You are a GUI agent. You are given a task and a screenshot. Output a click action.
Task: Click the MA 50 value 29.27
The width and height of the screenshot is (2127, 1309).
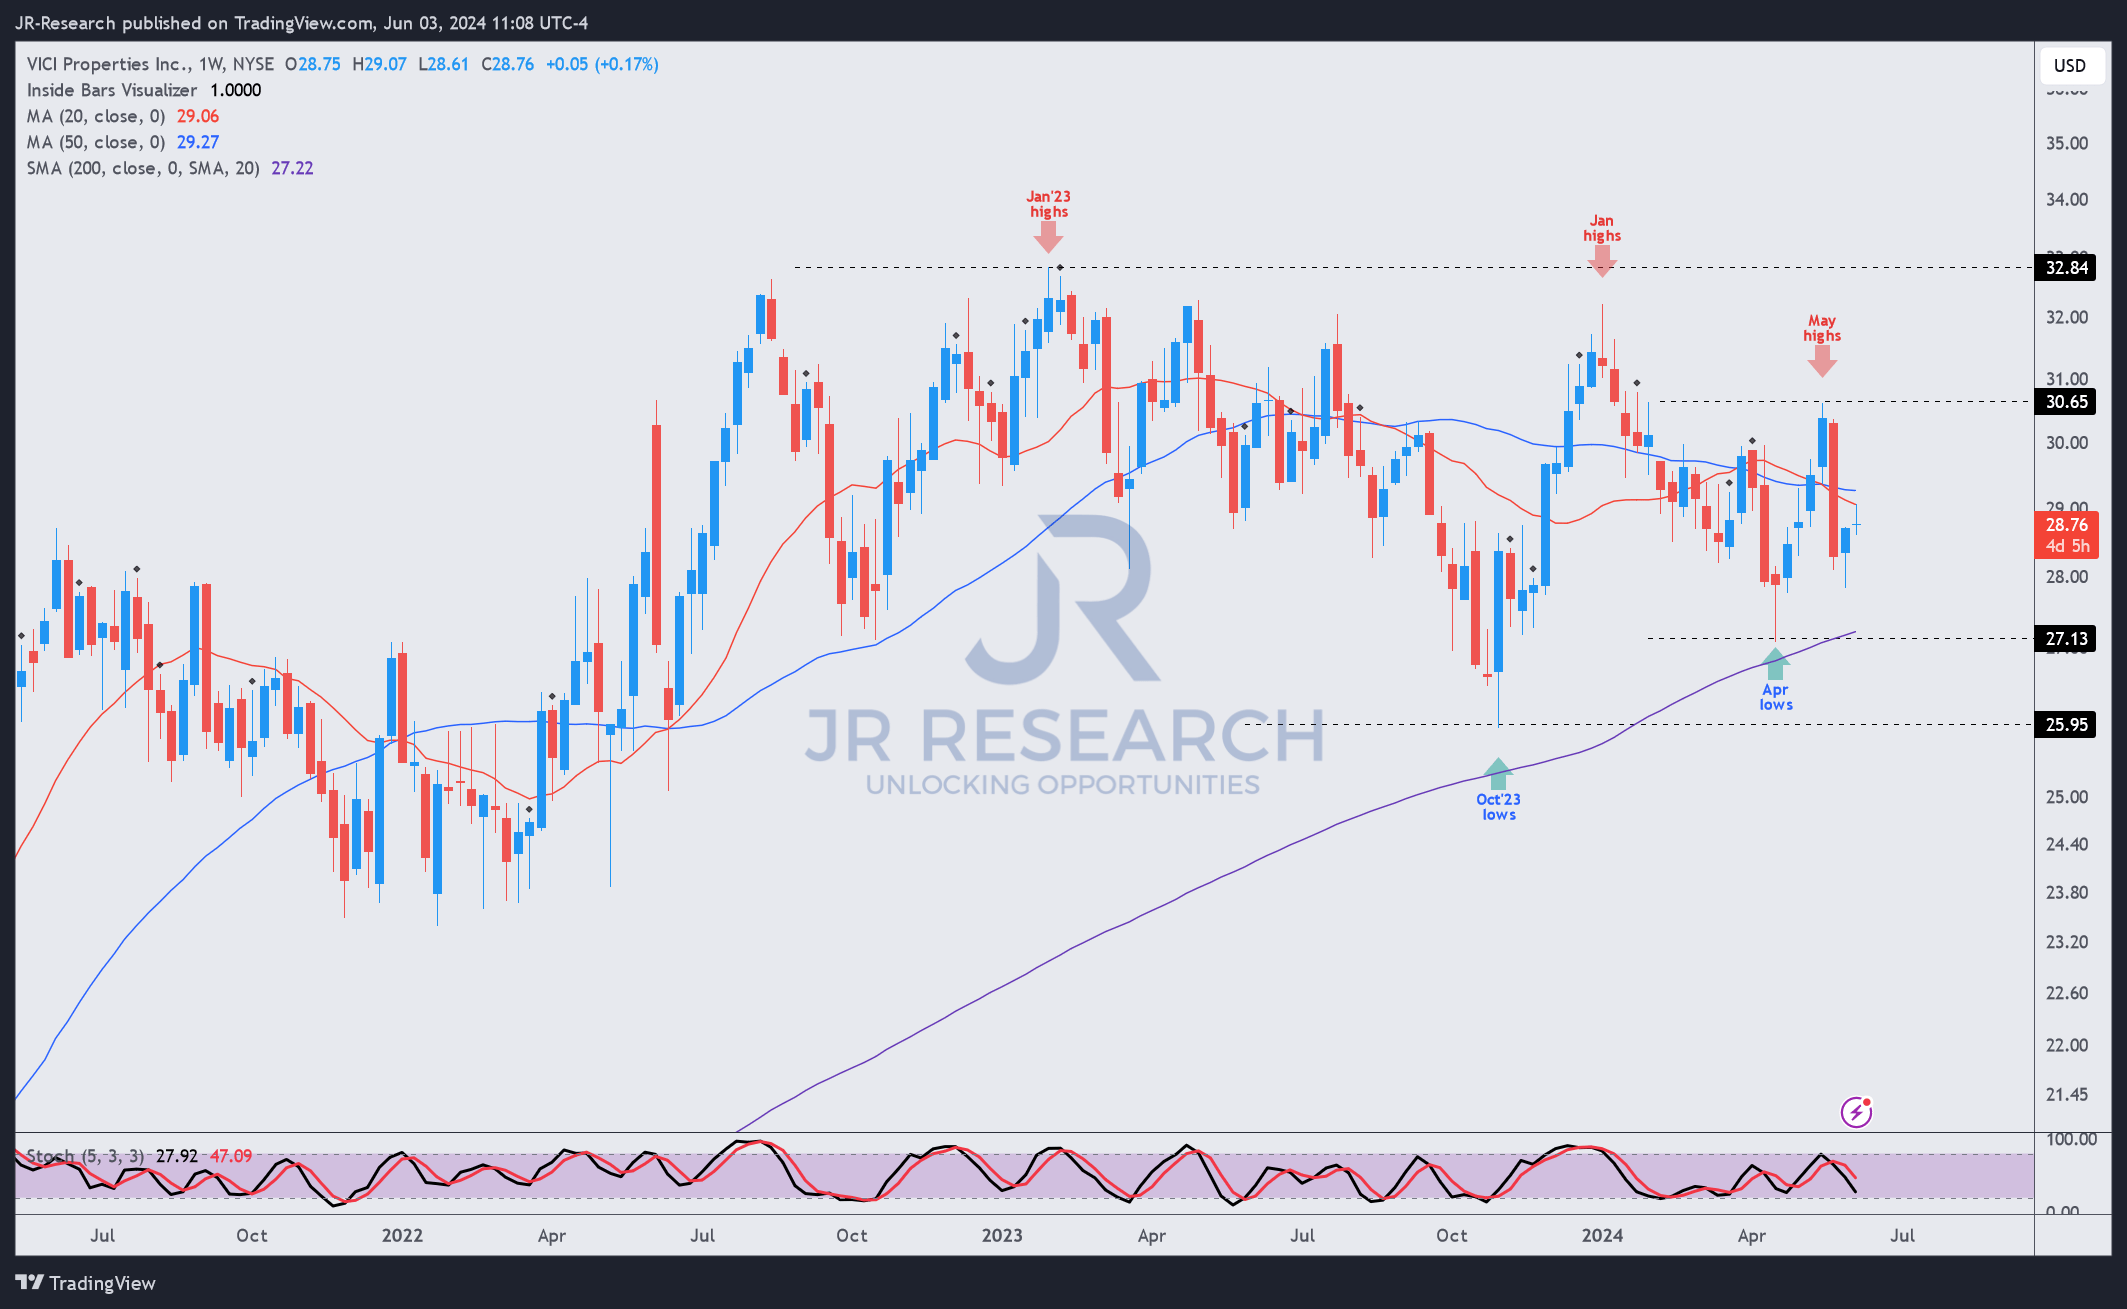198,142
